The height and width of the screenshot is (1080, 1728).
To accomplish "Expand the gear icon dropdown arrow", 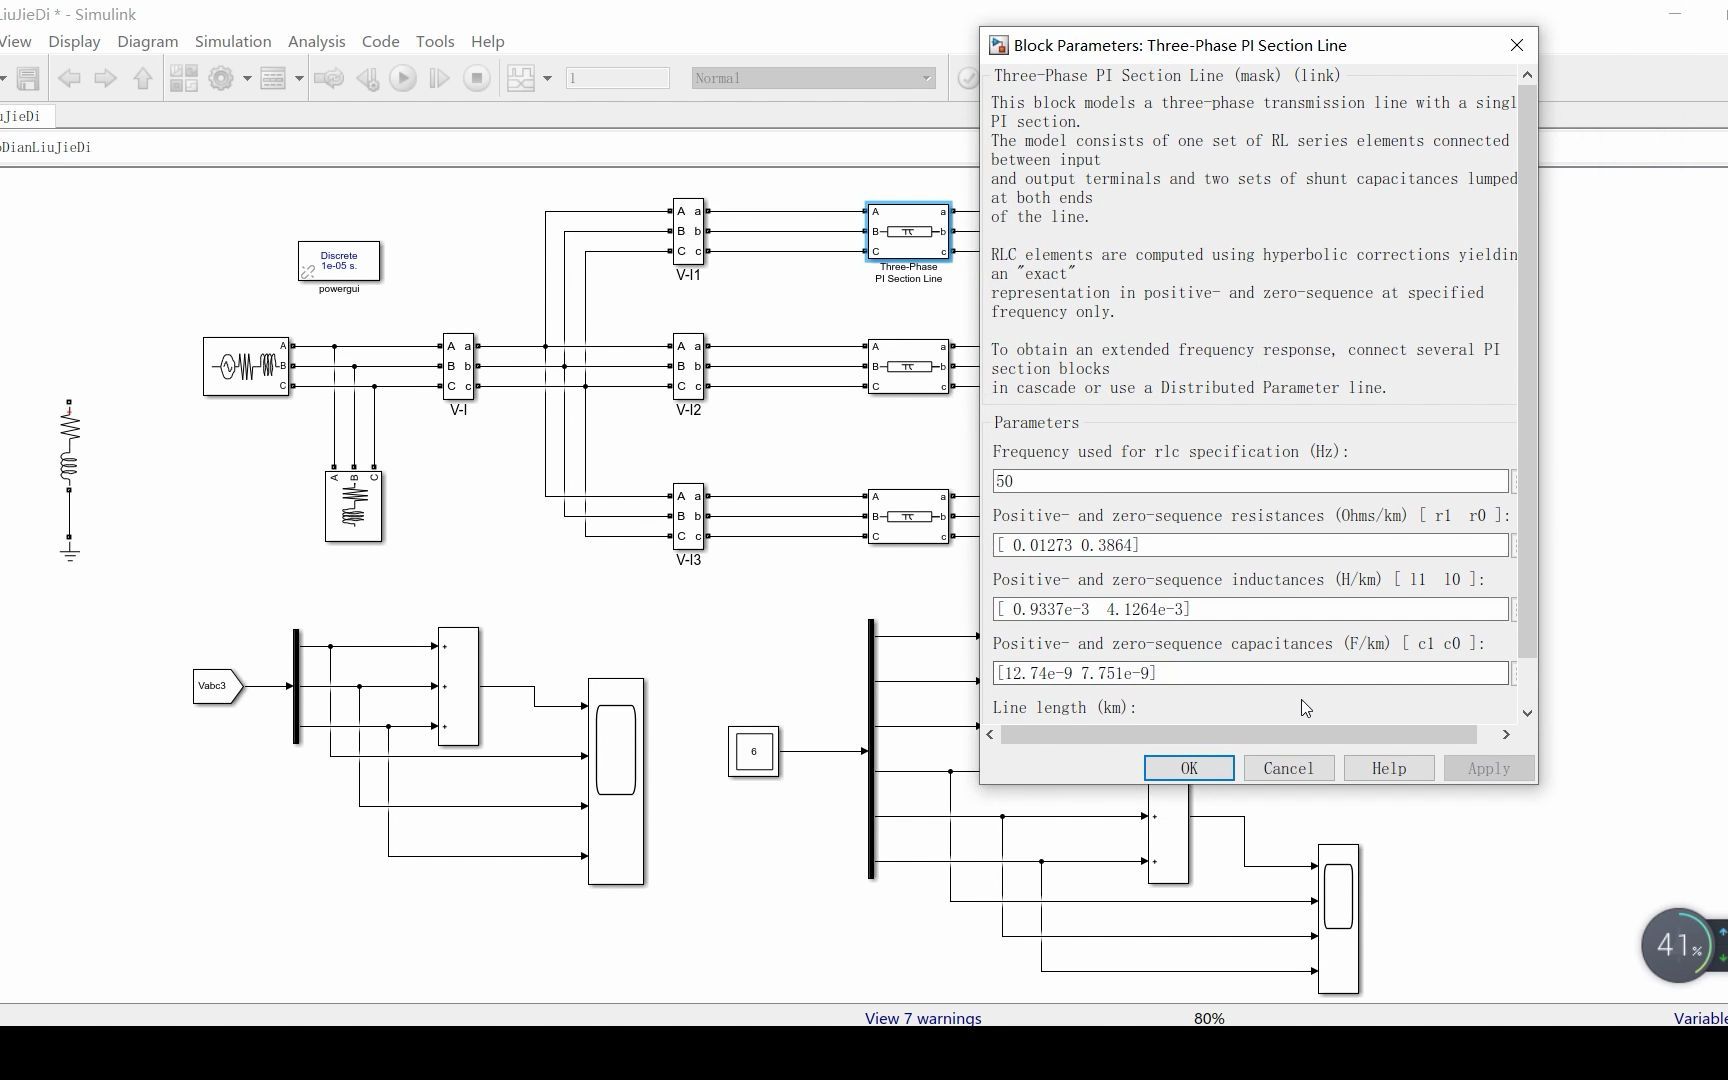I will click(x=247, y=78).
